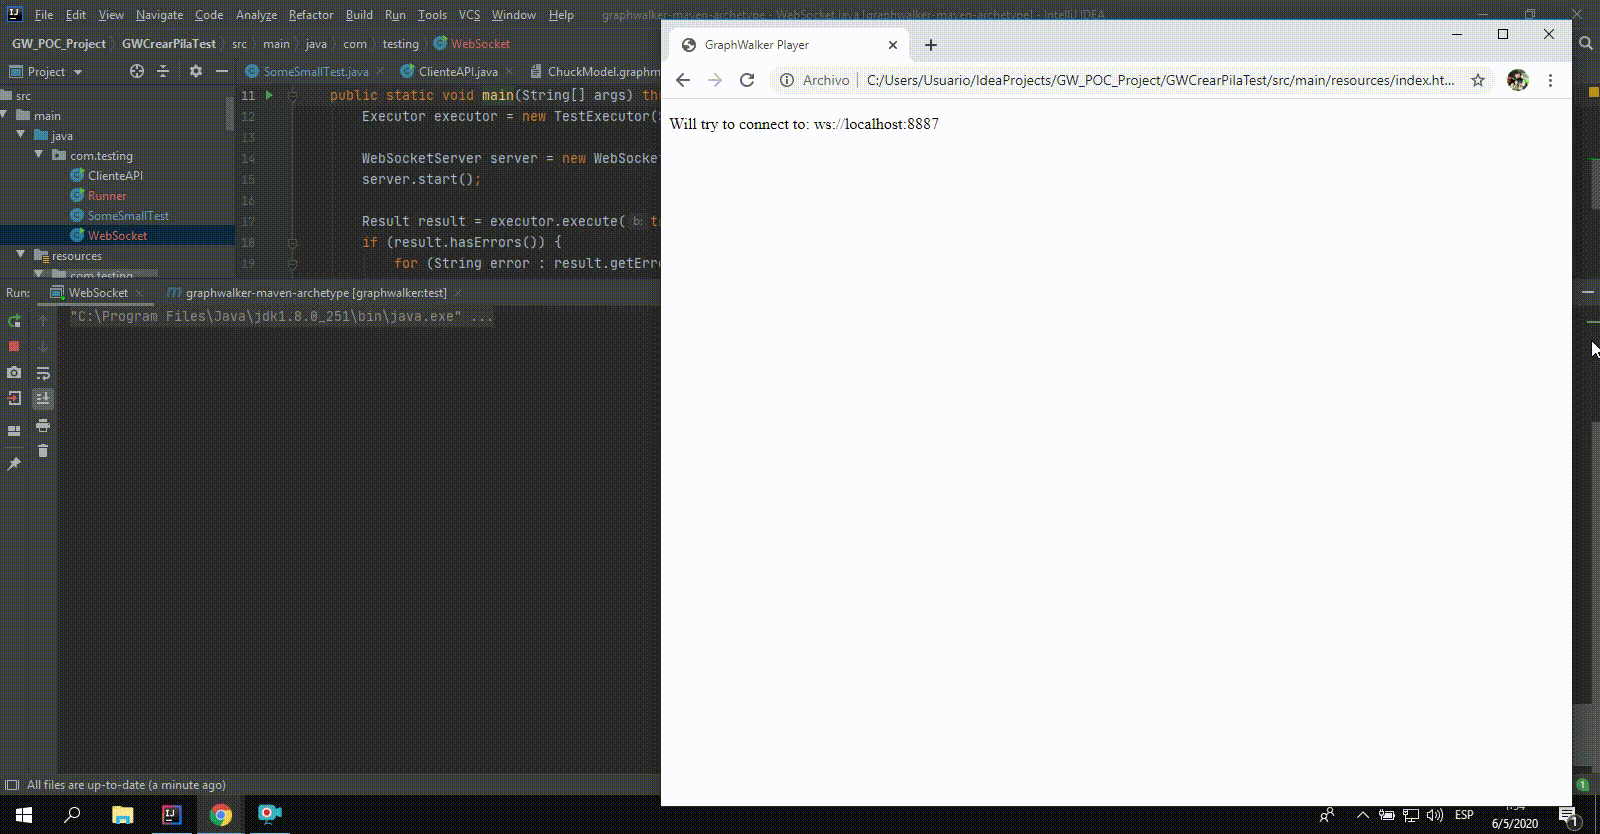
Task: Stop the running WebSocket process
Action: pos(14,346)
